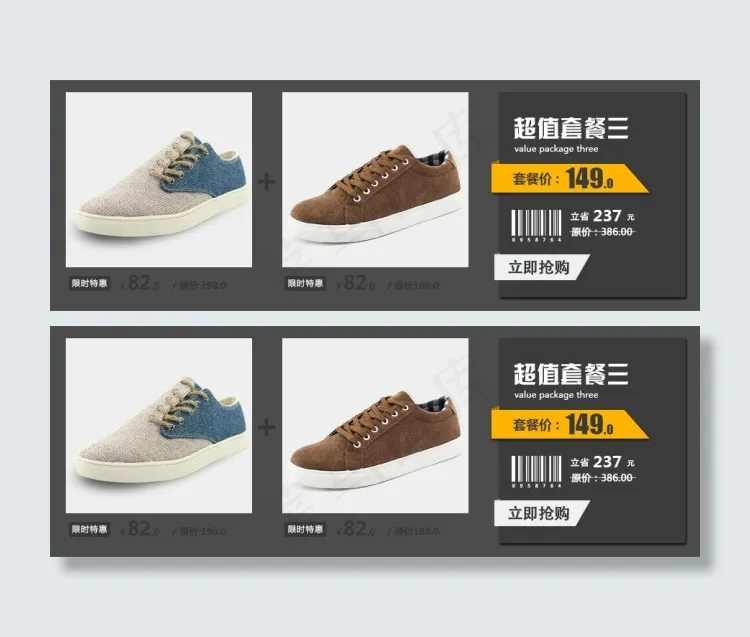Click the bottom 立即抢购 button
Viewport: 750px width, 637px height.
tap(541, 513)
